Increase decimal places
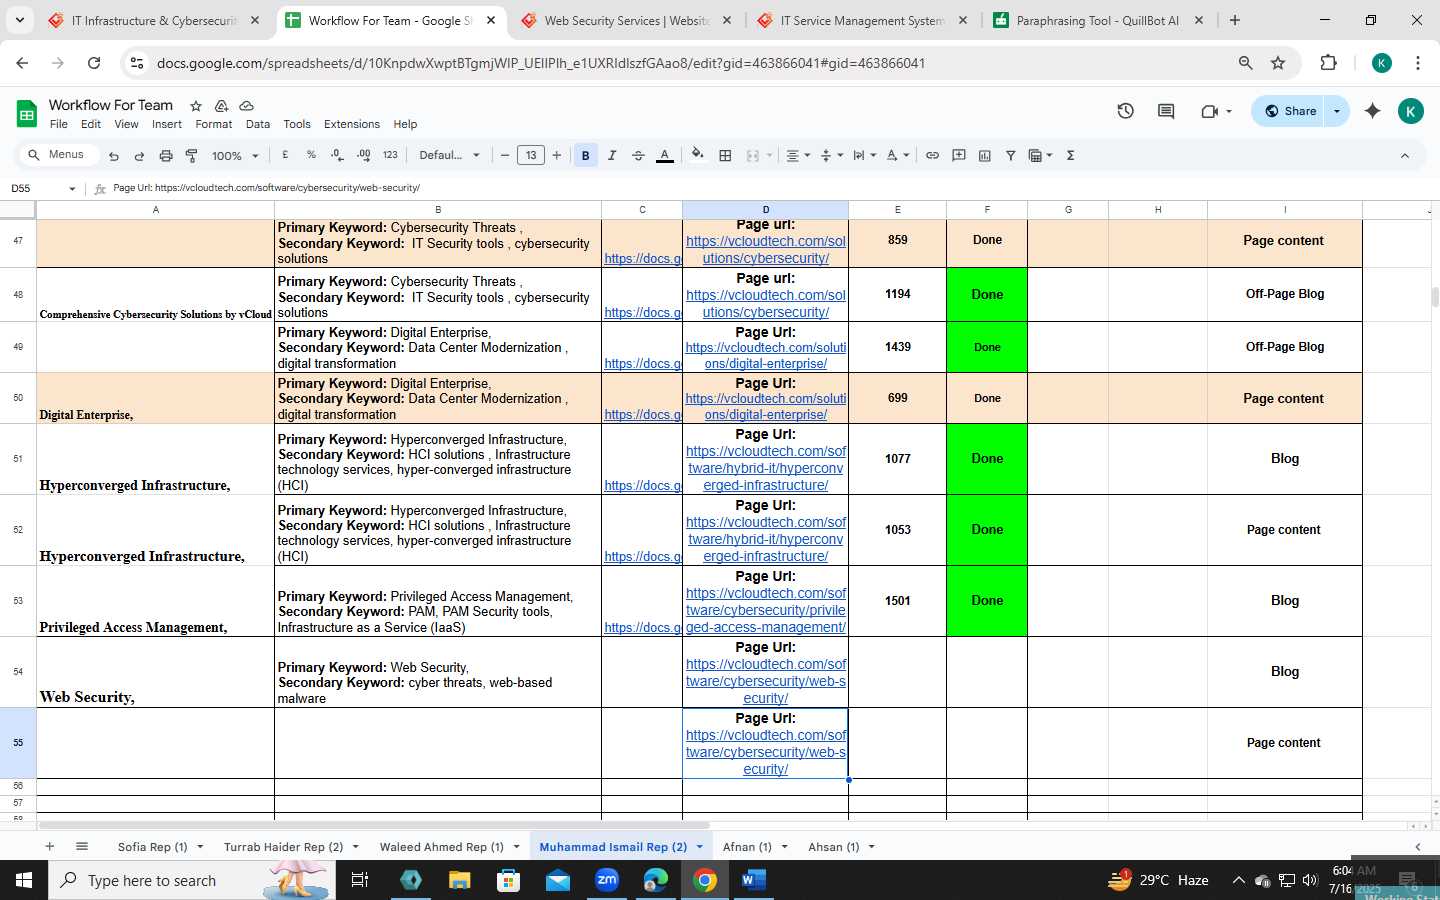This screenshot has height=900, width=1440. 363,155
